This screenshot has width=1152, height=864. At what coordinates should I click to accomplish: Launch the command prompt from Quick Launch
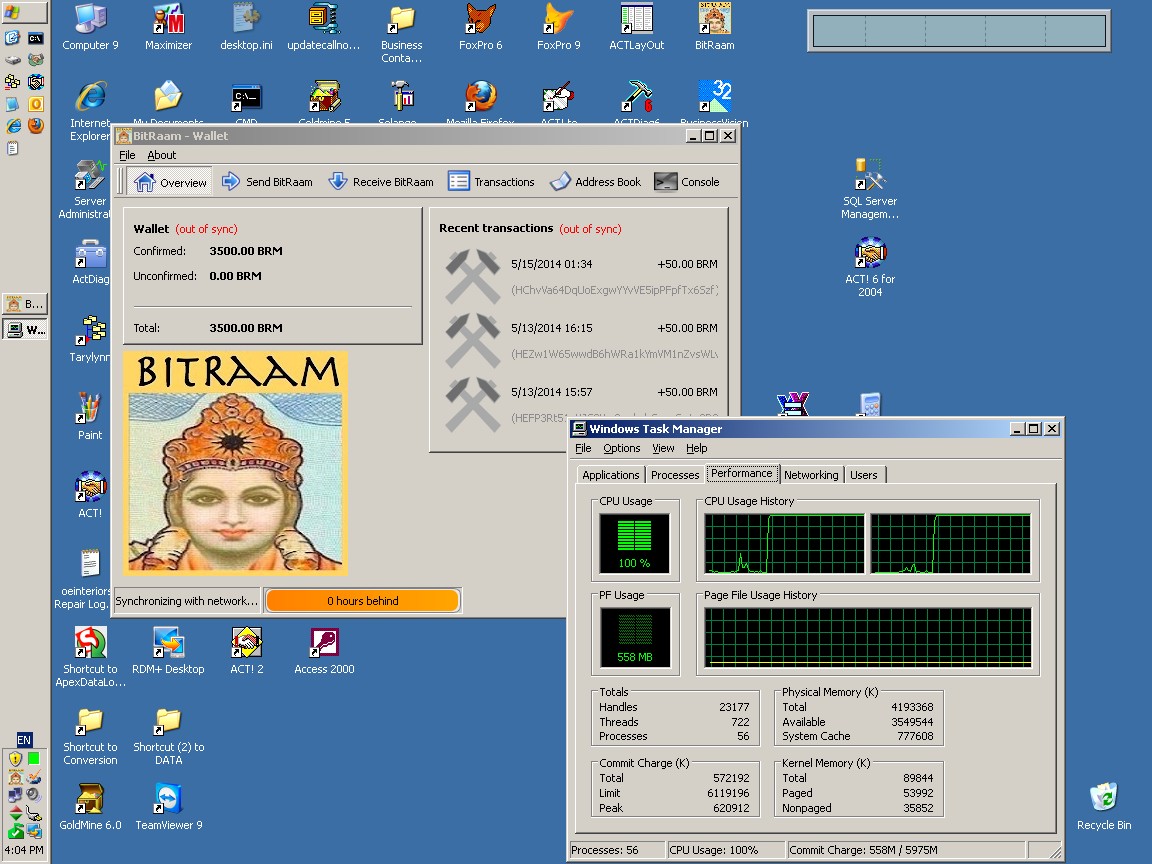click(35, 37)
